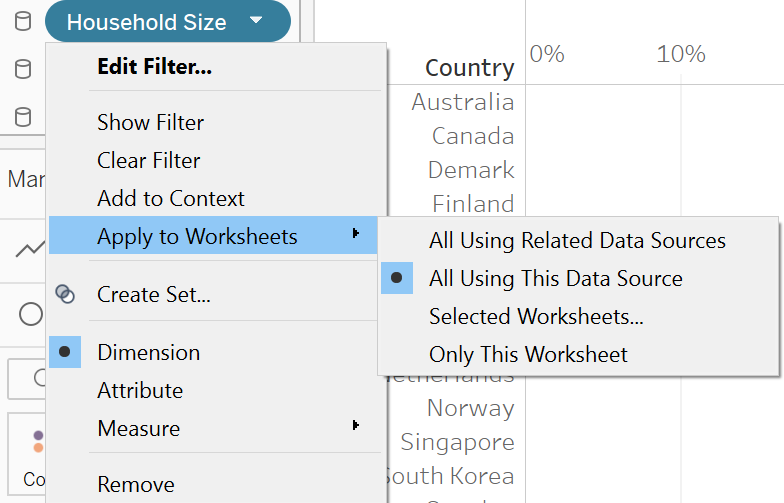
Task: Click the Create Set overlapping circles icon
Action: point(65,294)
